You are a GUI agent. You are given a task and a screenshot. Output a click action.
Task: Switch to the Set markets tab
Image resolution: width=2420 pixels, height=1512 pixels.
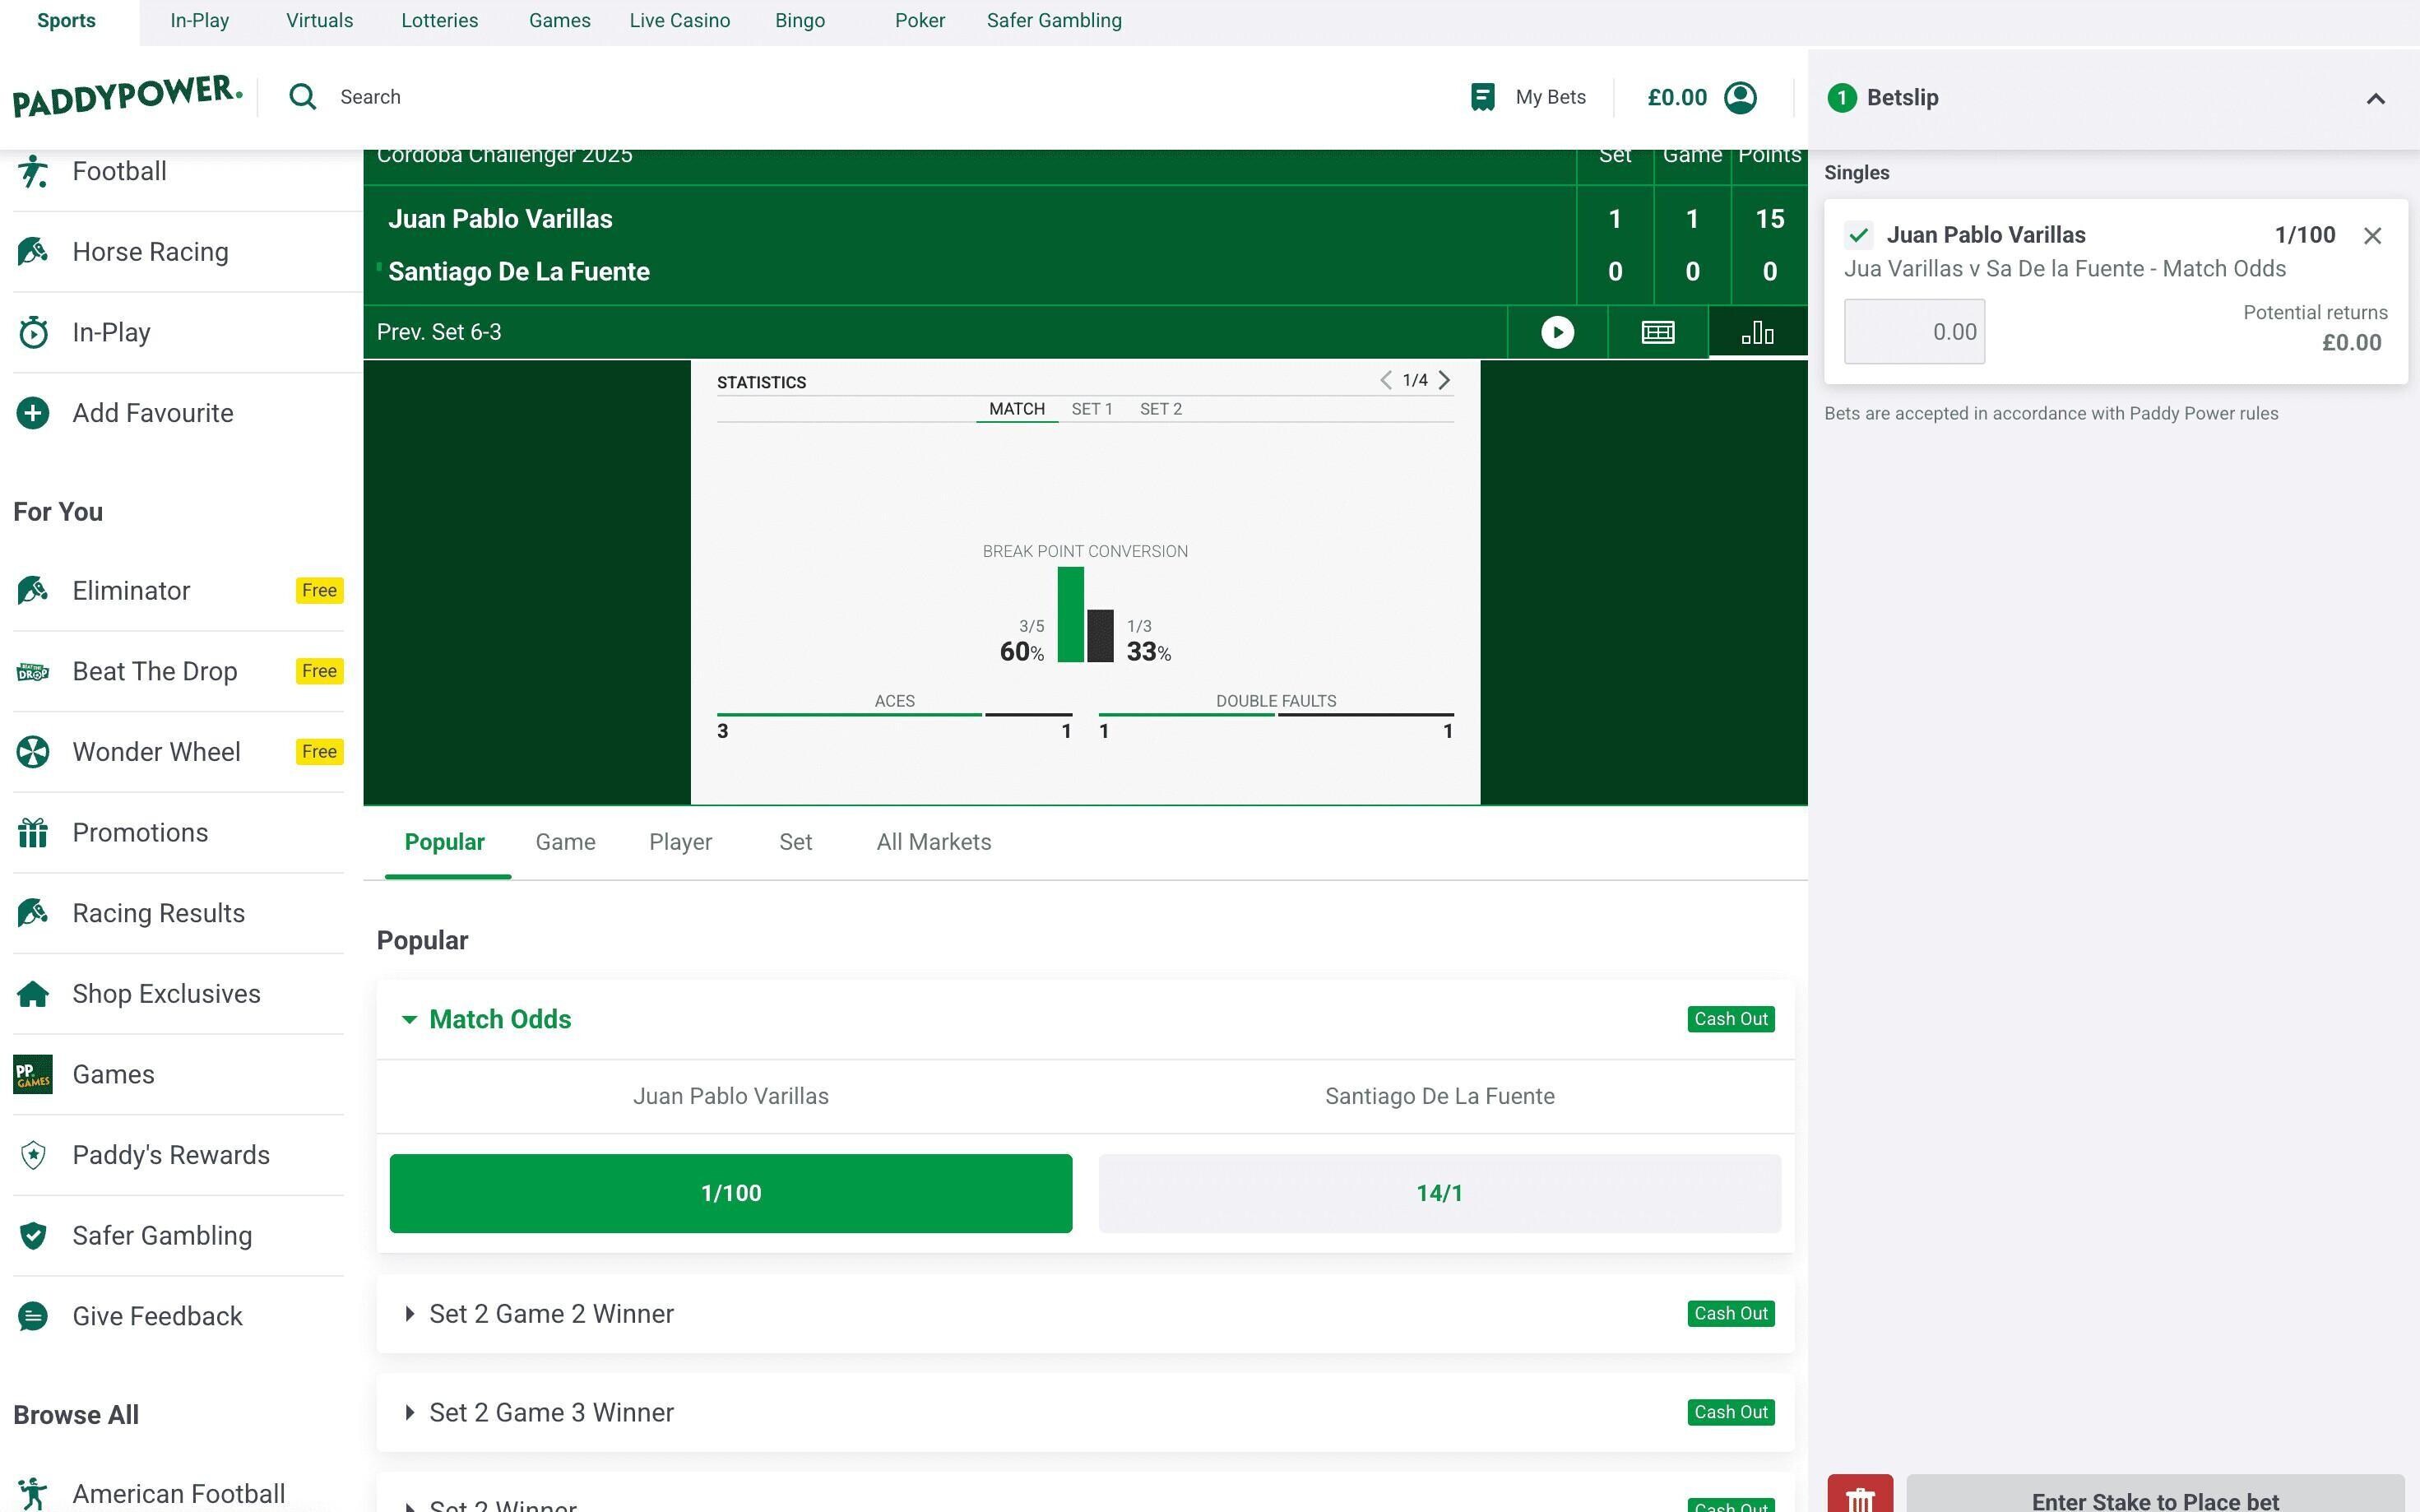[795, 842]
